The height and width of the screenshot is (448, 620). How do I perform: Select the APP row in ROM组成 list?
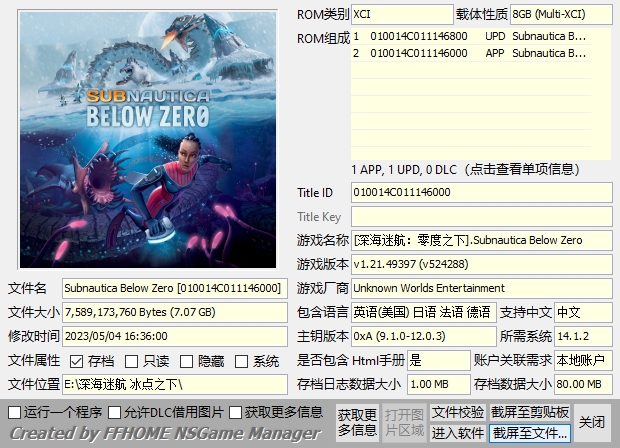(480, 53)
